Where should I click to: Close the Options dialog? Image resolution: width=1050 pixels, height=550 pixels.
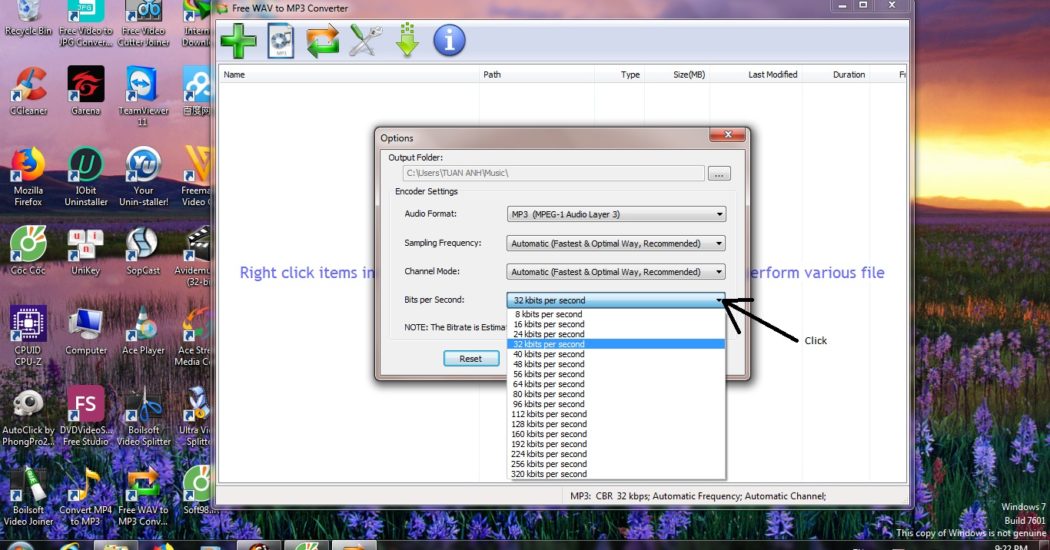point(727,135)
